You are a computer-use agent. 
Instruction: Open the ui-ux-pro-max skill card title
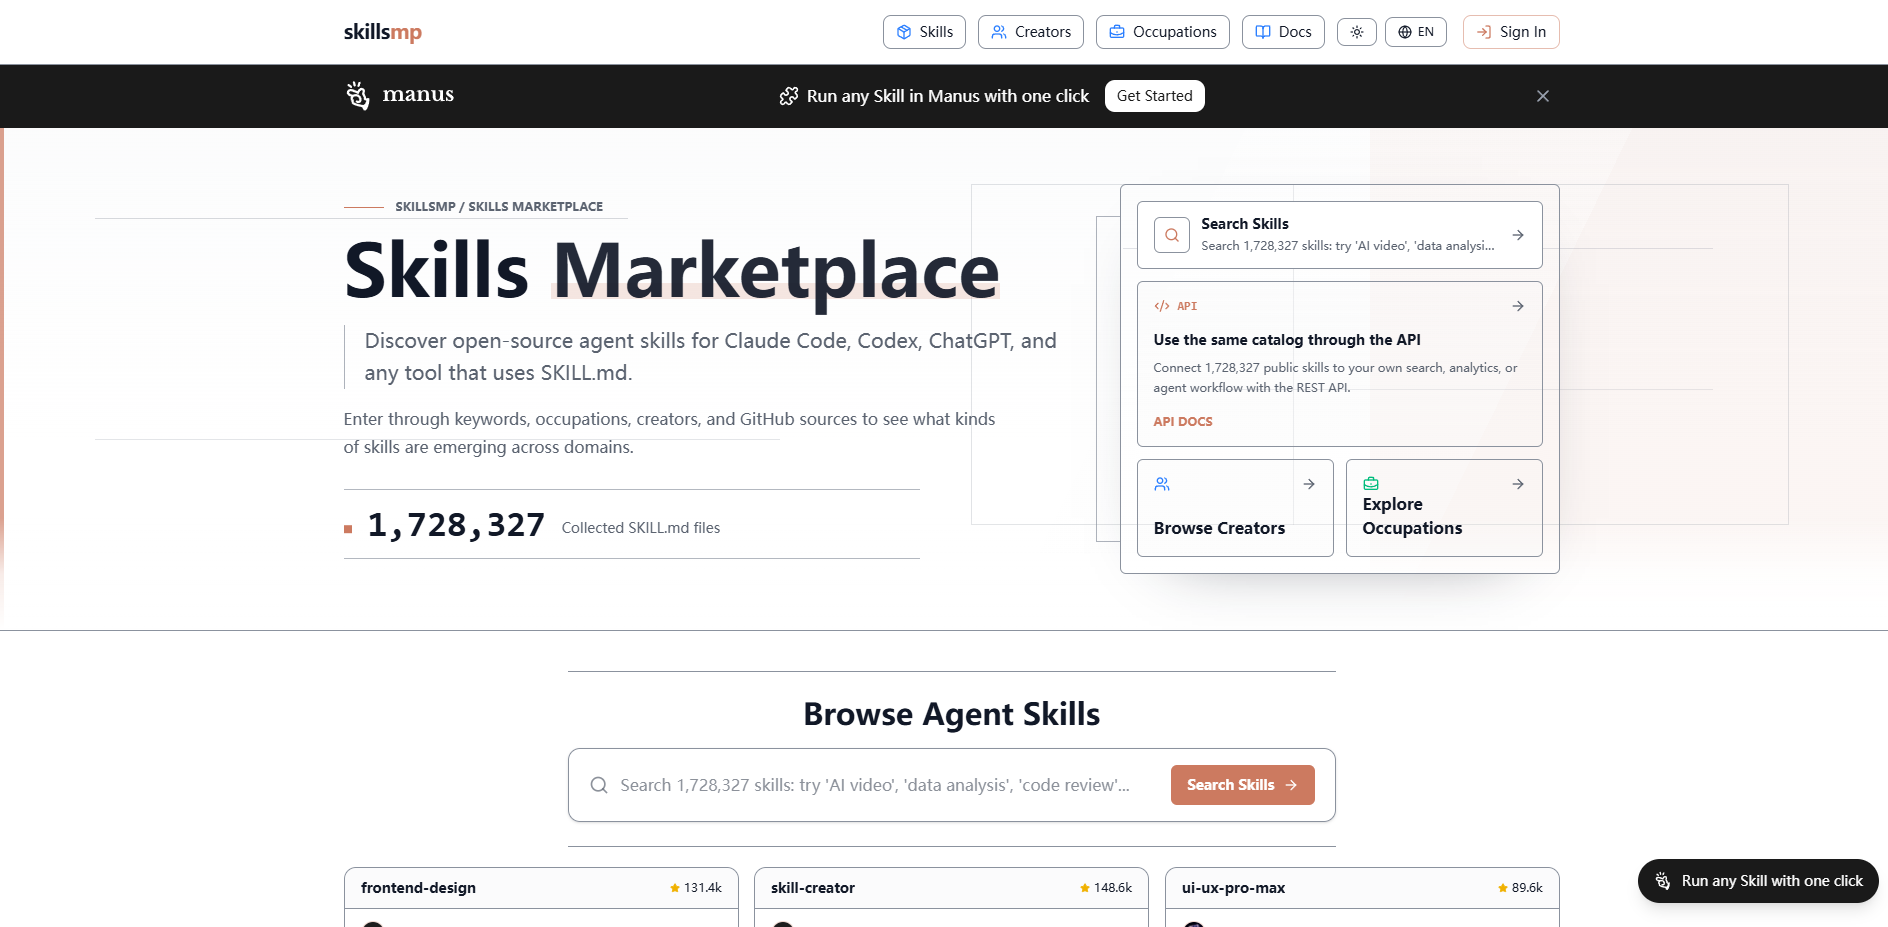tap(1234, 888)
